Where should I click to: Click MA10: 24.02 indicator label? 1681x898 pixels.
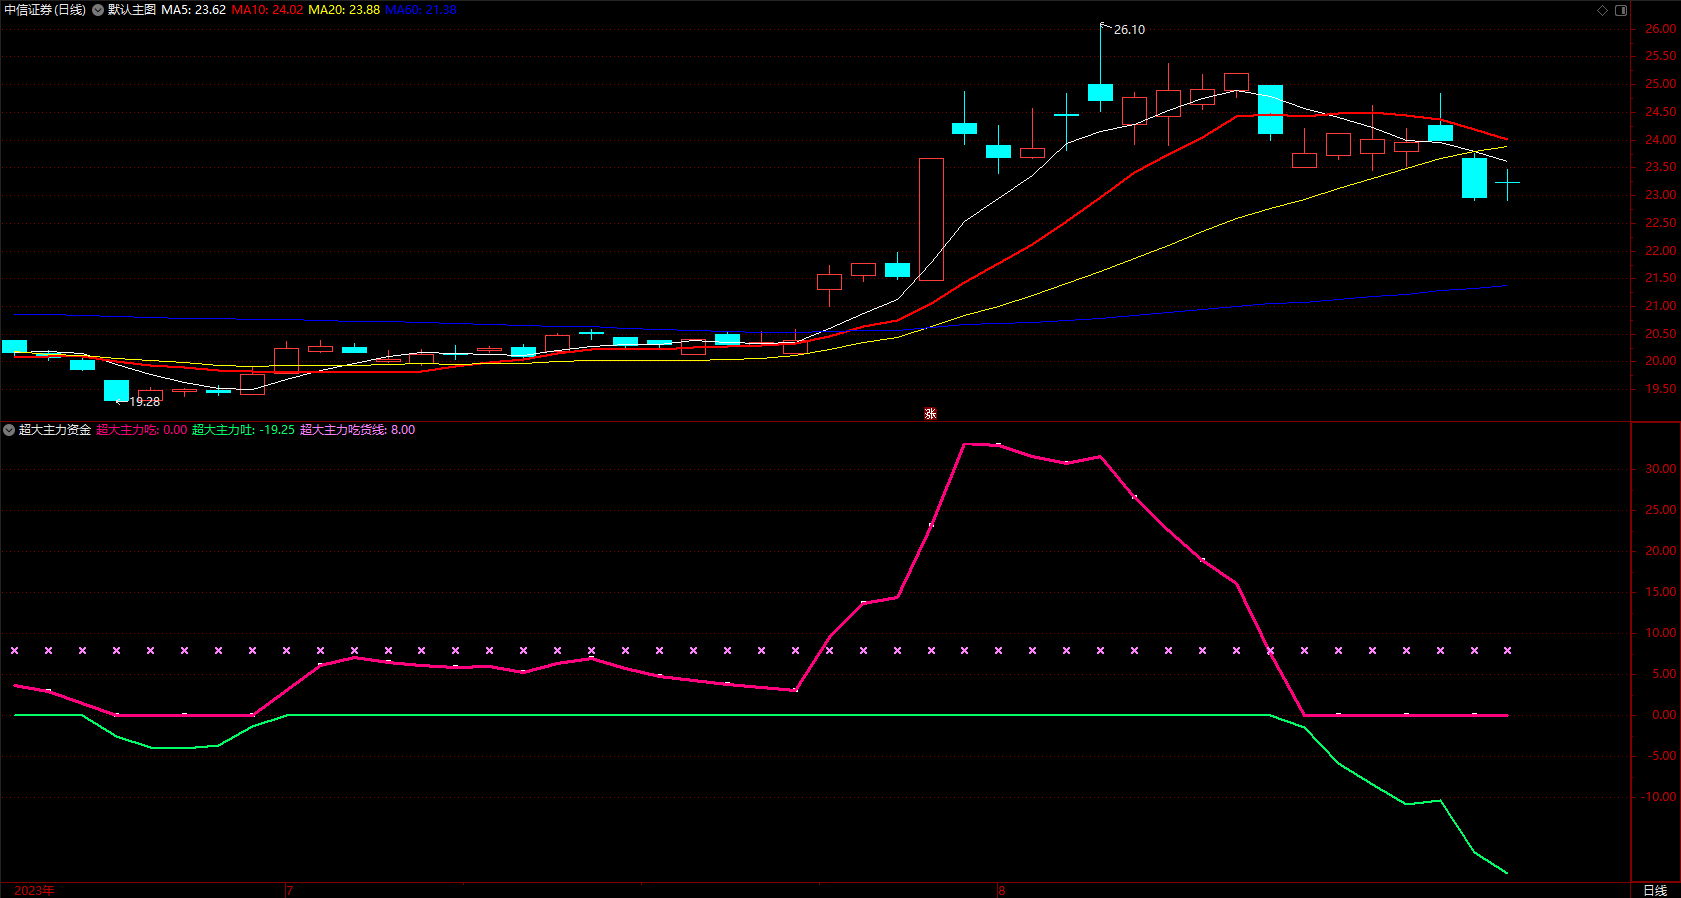[x=267, y=10]
